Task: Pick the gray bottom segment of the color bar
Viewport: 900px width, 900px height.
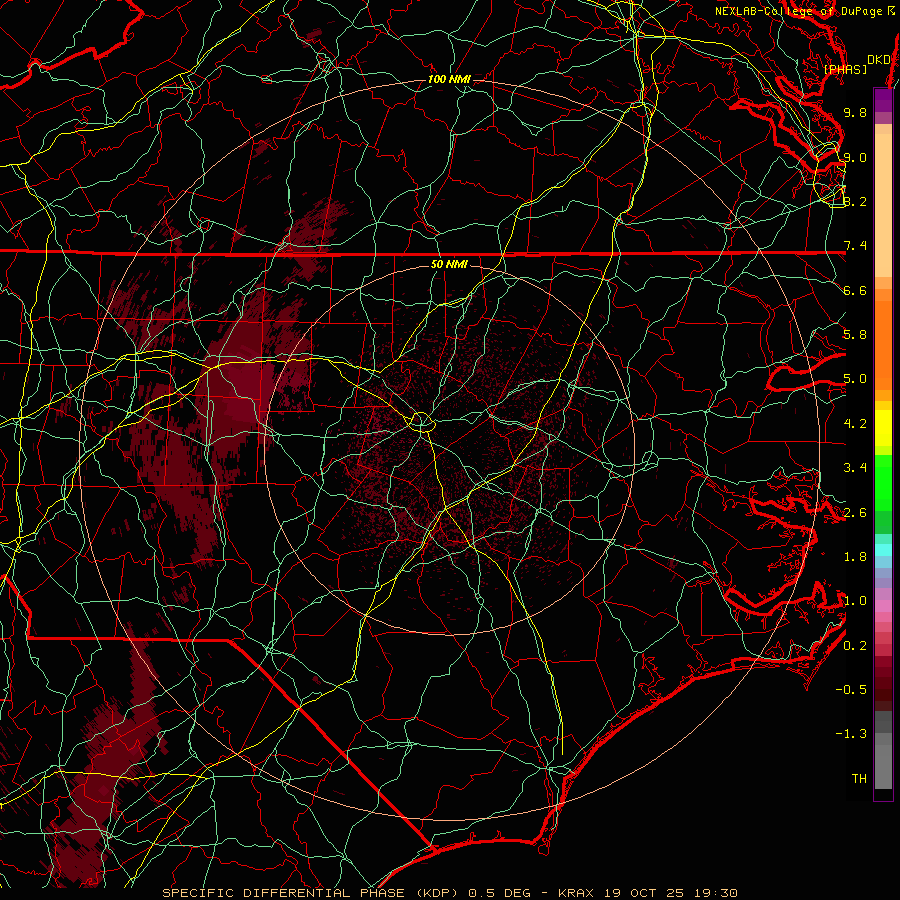Action: click(883, 766)
